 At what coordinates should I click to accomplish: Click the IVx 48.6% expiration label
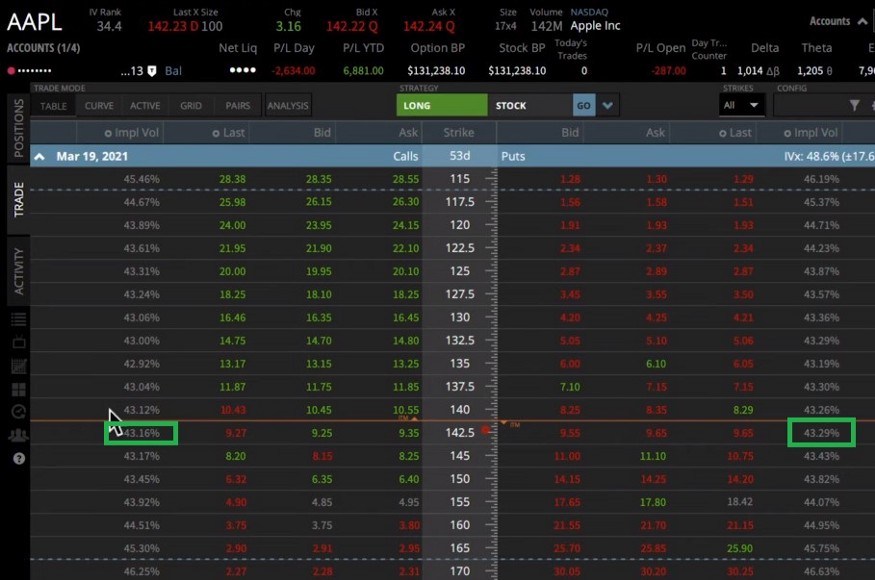(x=829, y=157)
